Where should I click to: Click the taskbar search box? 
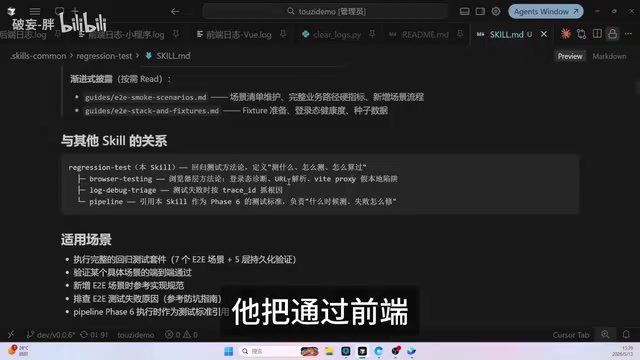(279, 351)
